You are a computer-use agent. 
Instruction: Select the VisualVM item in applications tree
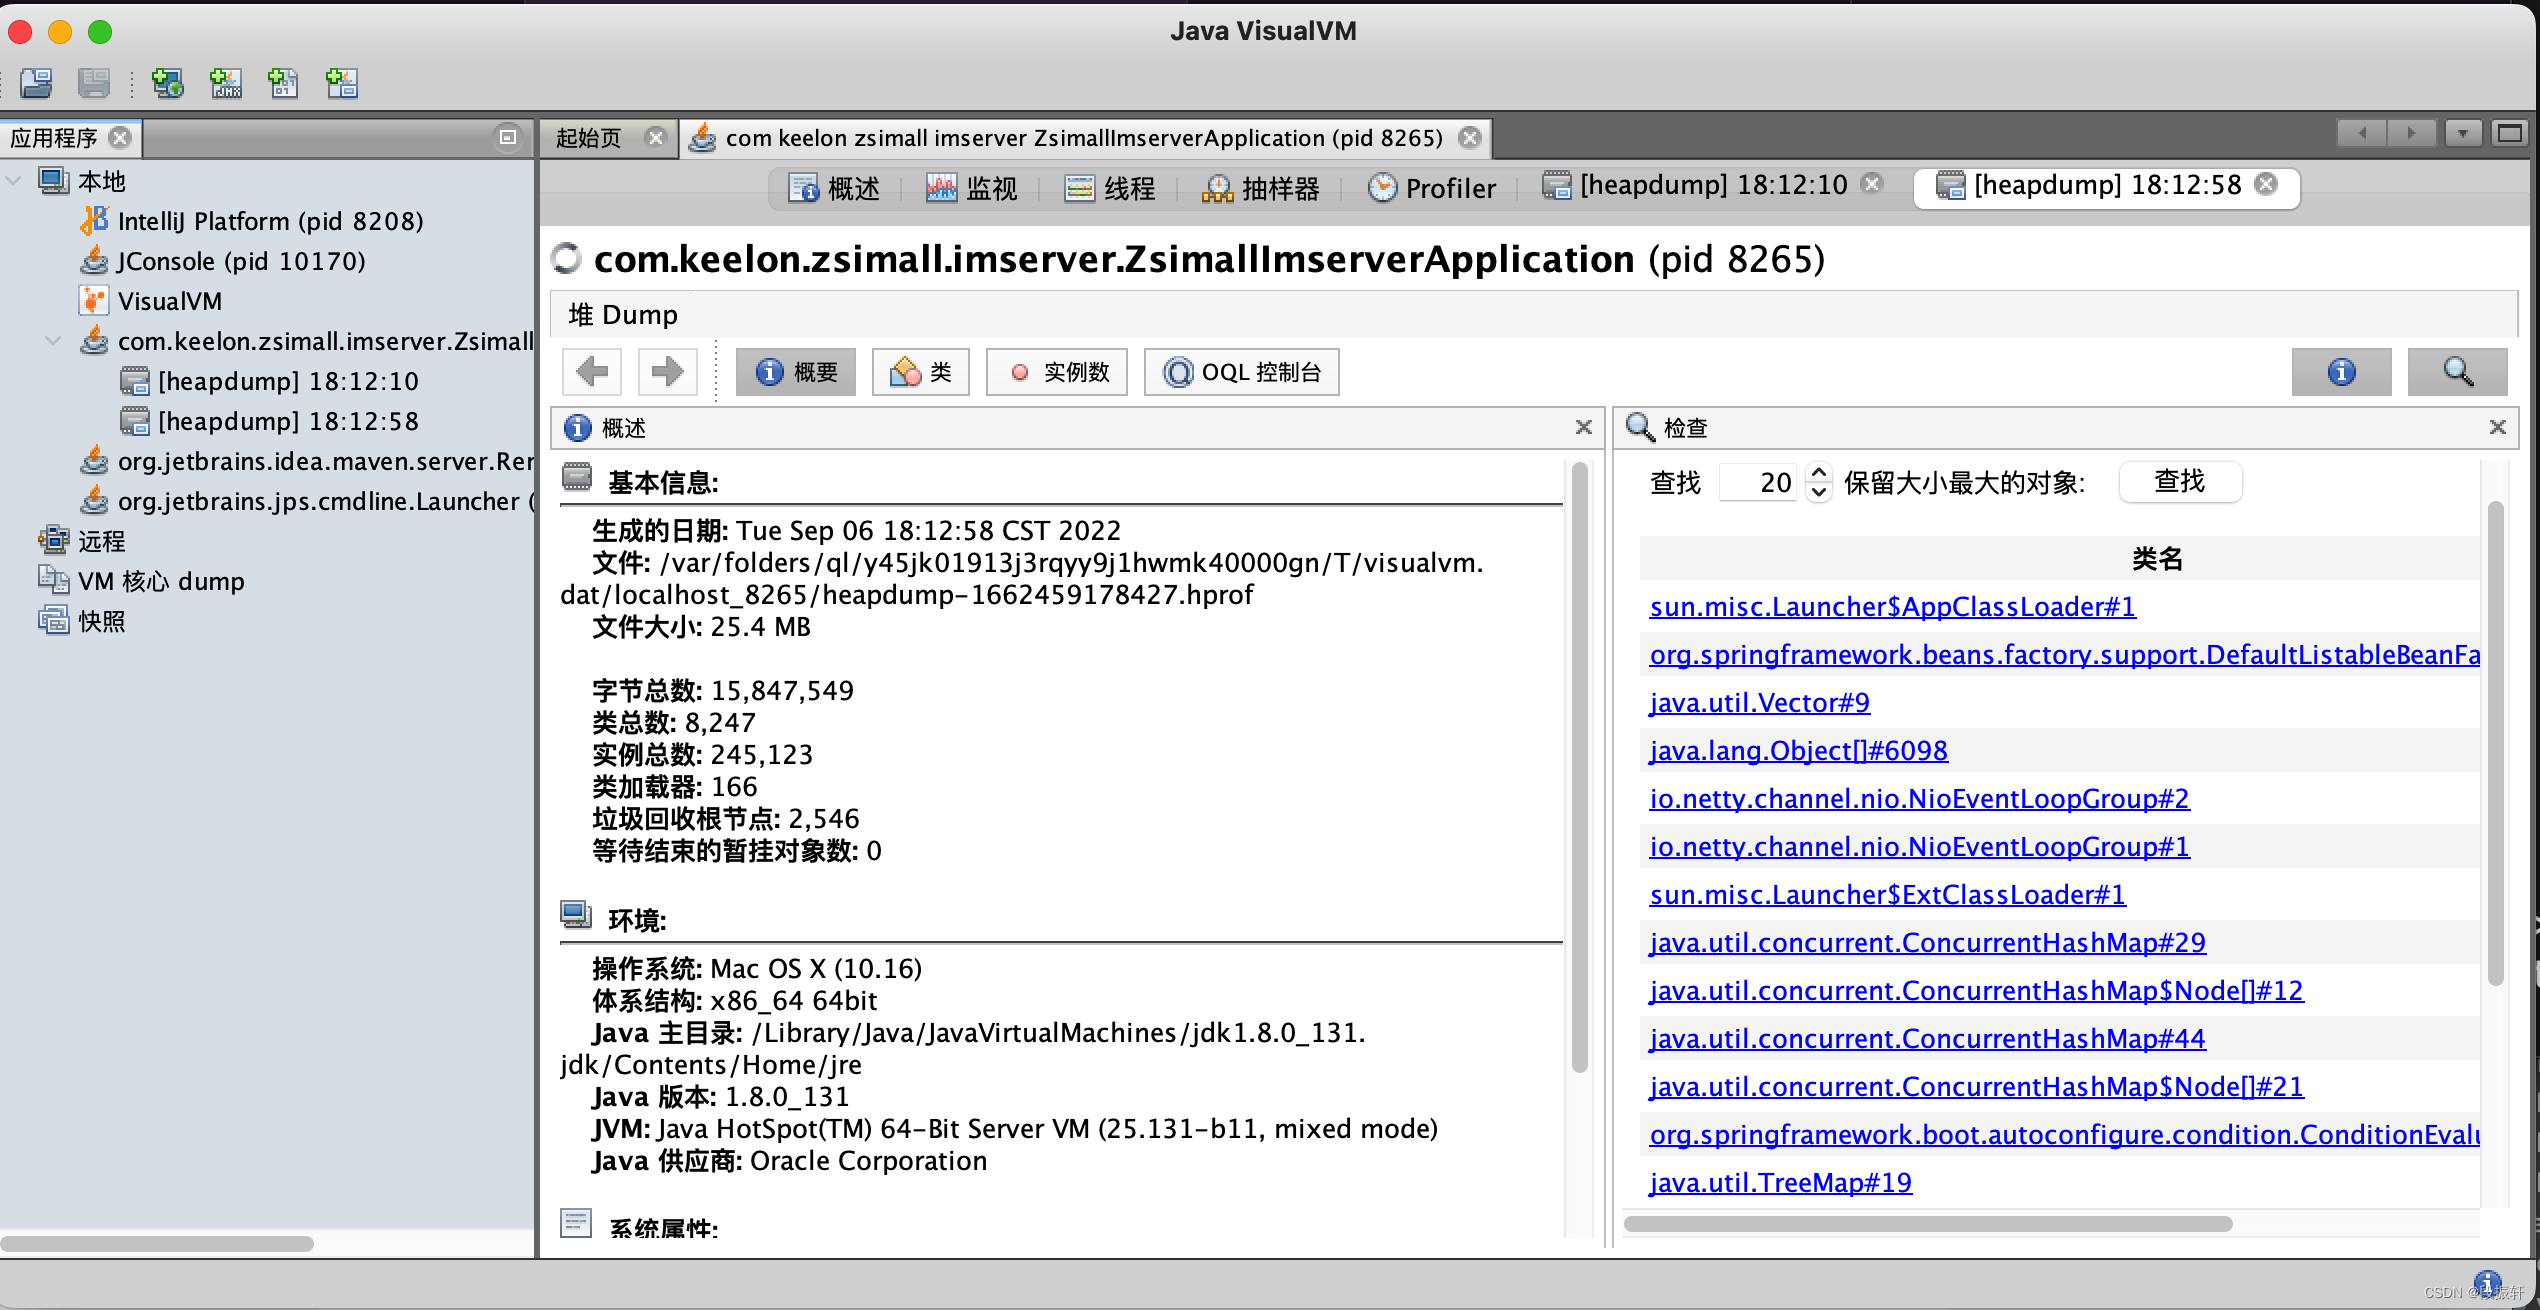[169, 301]
